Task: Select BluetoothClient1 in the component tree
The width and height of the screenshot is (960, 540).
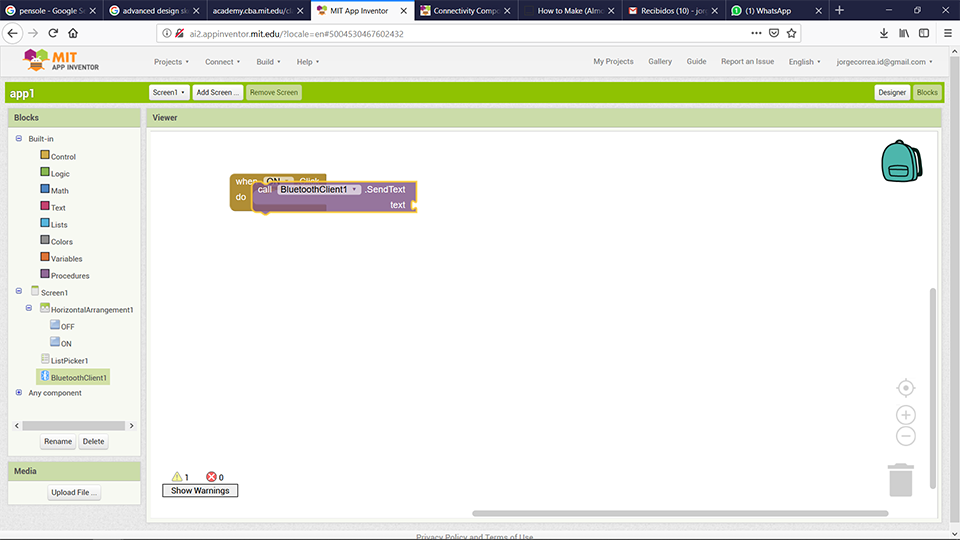Action: click(73, 377)
